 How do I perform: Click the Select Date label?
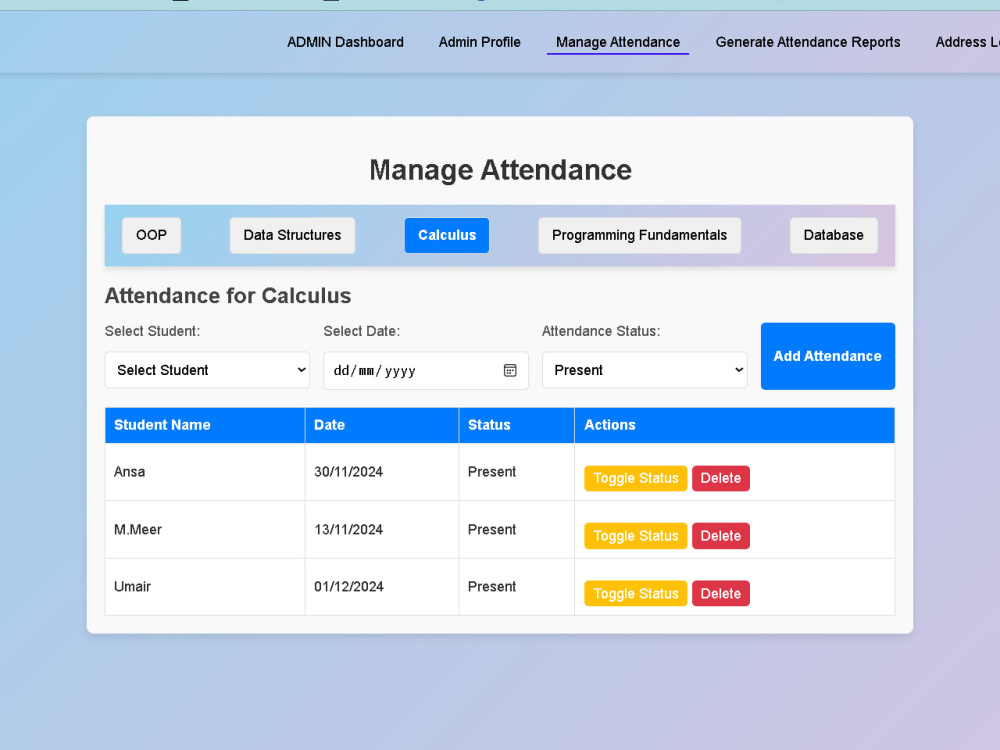[362, 331]
